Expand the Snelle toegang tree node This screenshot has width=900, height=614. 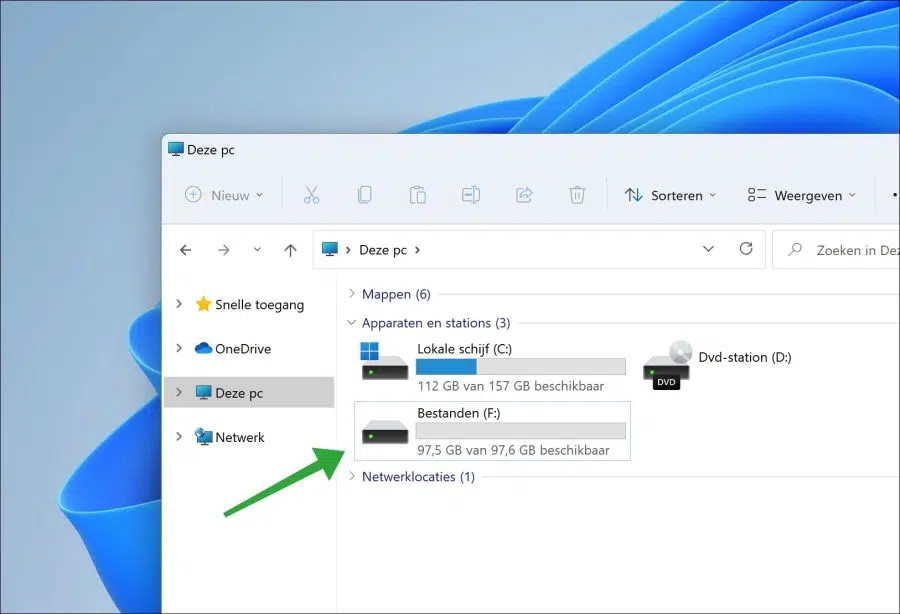[x=179, y=304]
